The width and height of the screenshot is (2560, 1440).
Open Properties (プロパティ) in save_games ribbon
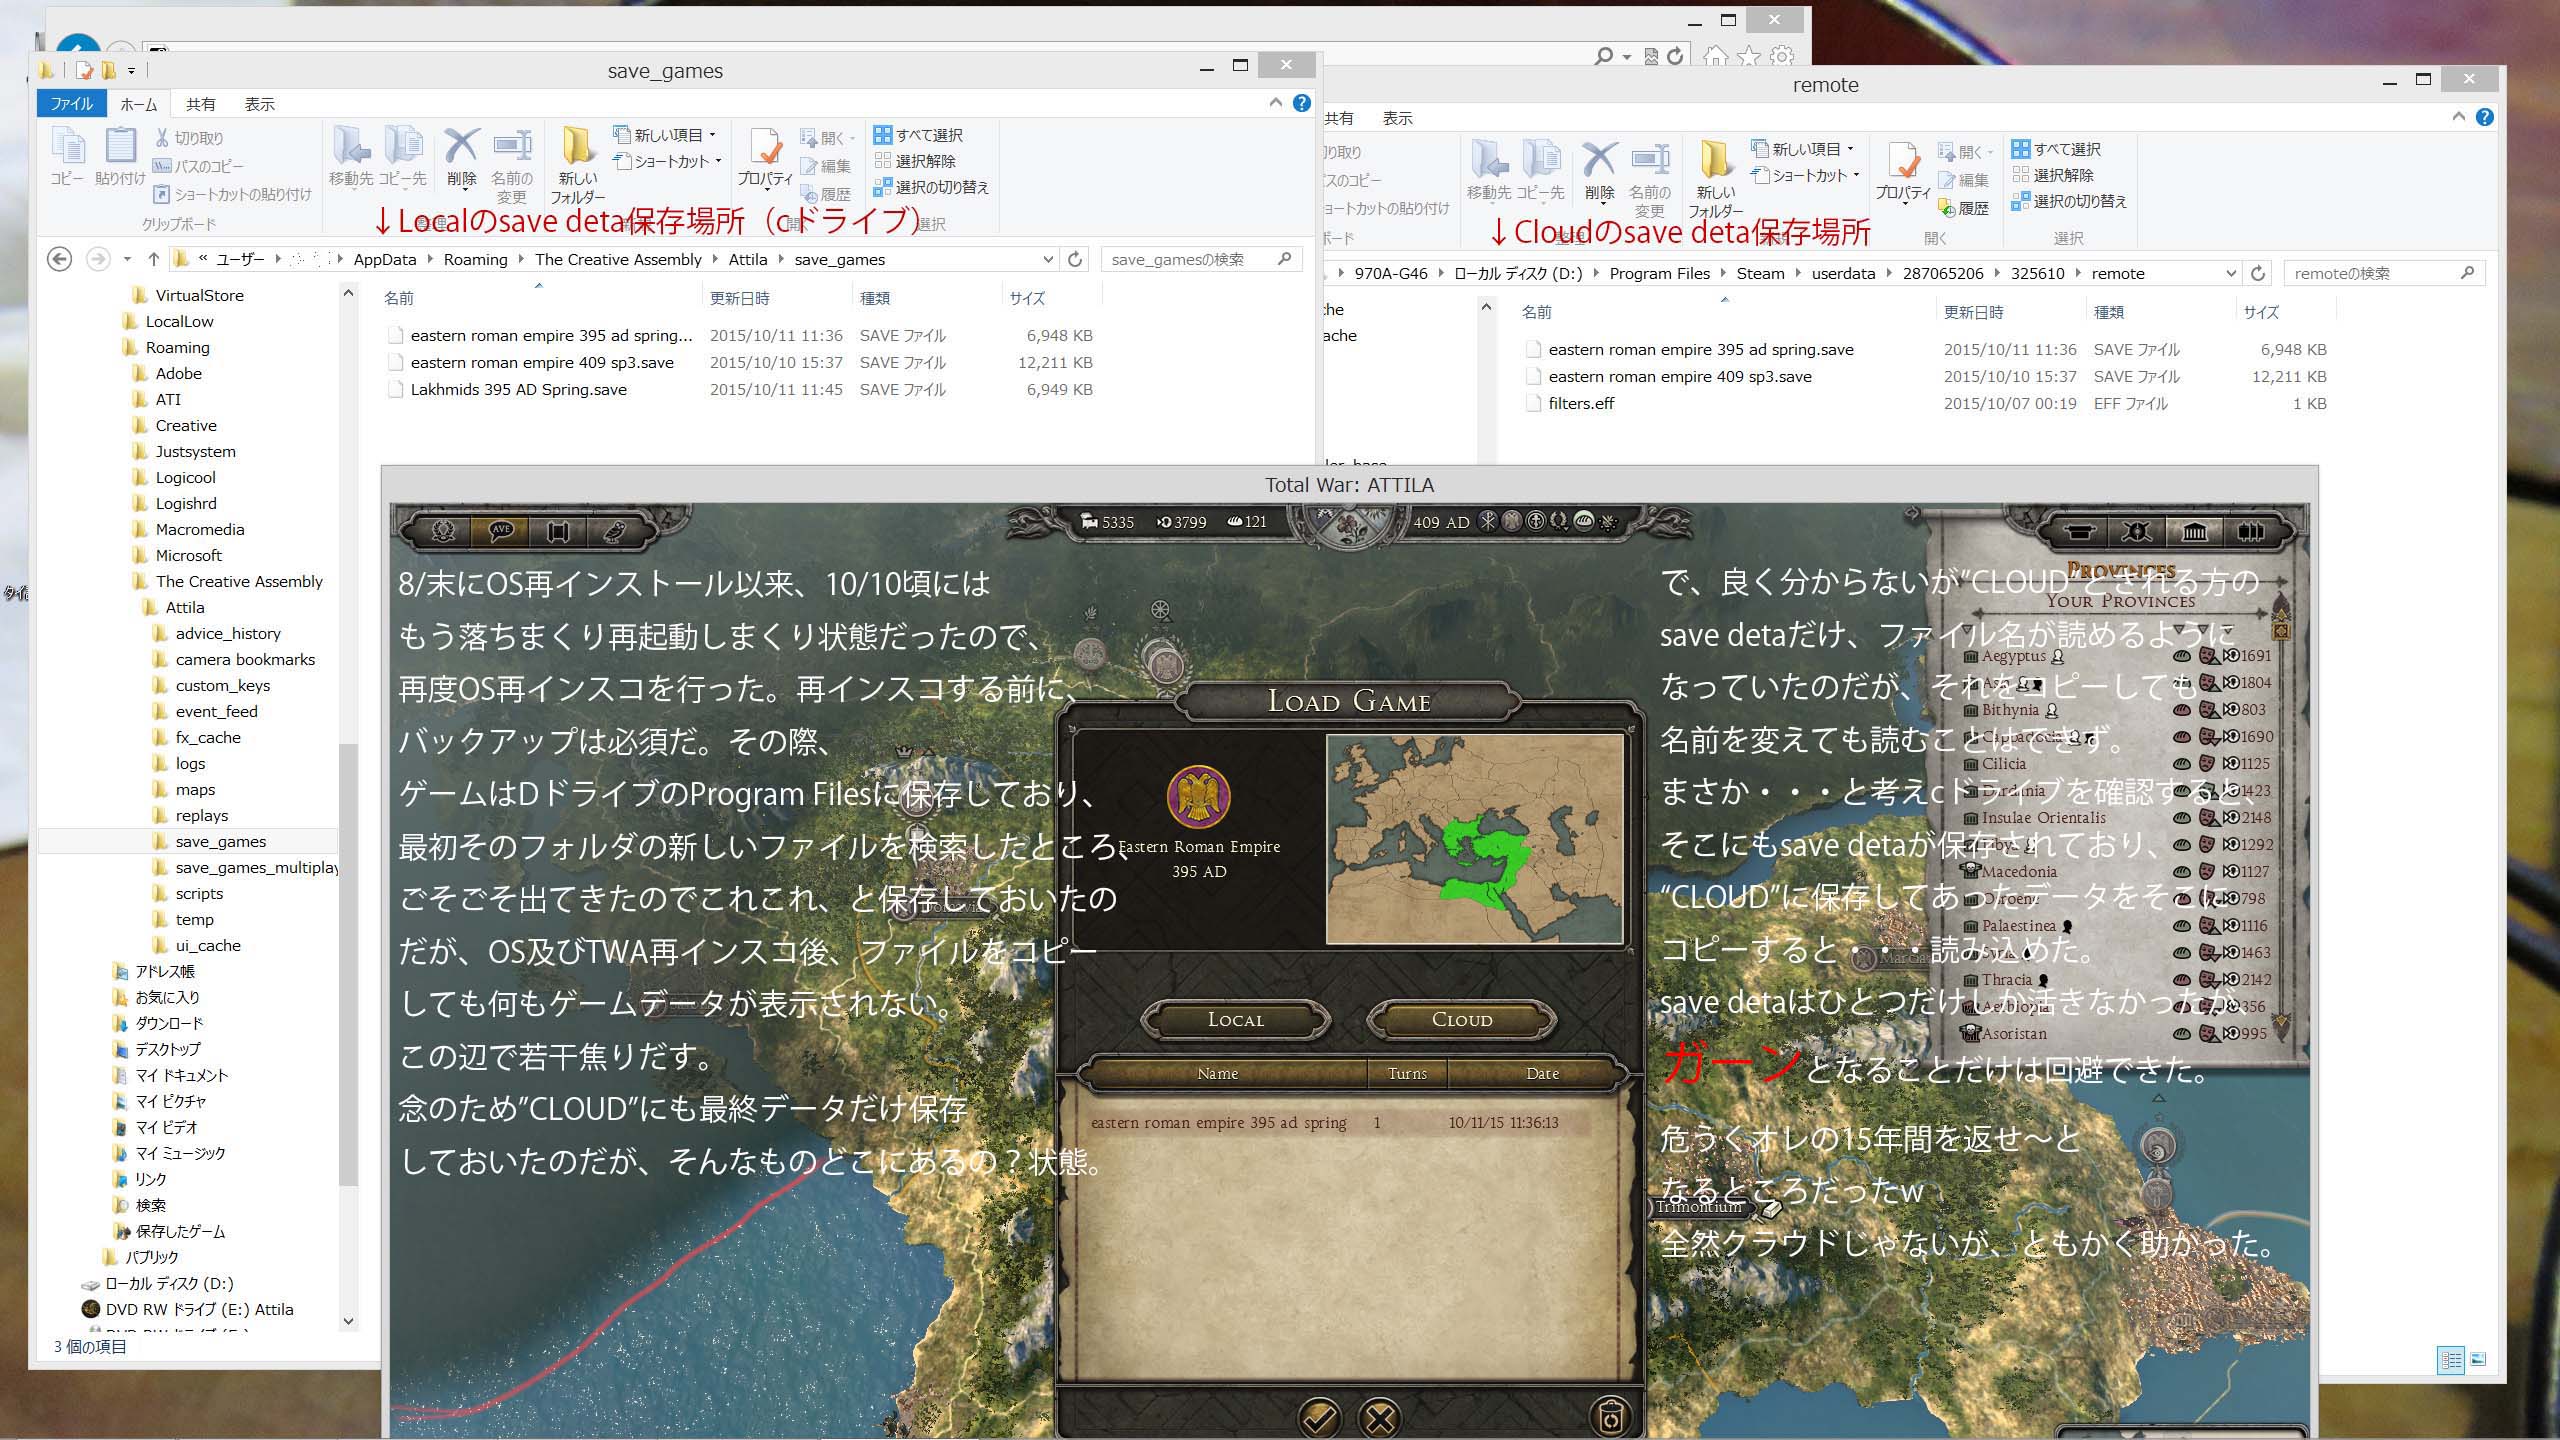765,158
